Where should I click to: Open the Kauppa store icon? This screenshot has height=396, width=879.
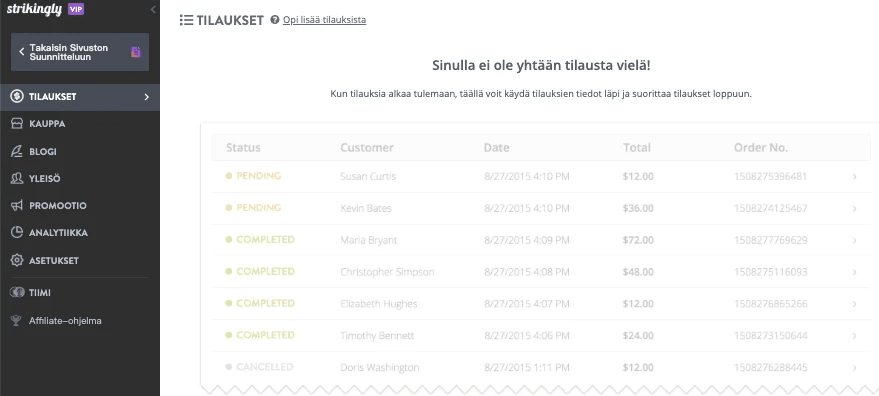click(x=17, y=124)
